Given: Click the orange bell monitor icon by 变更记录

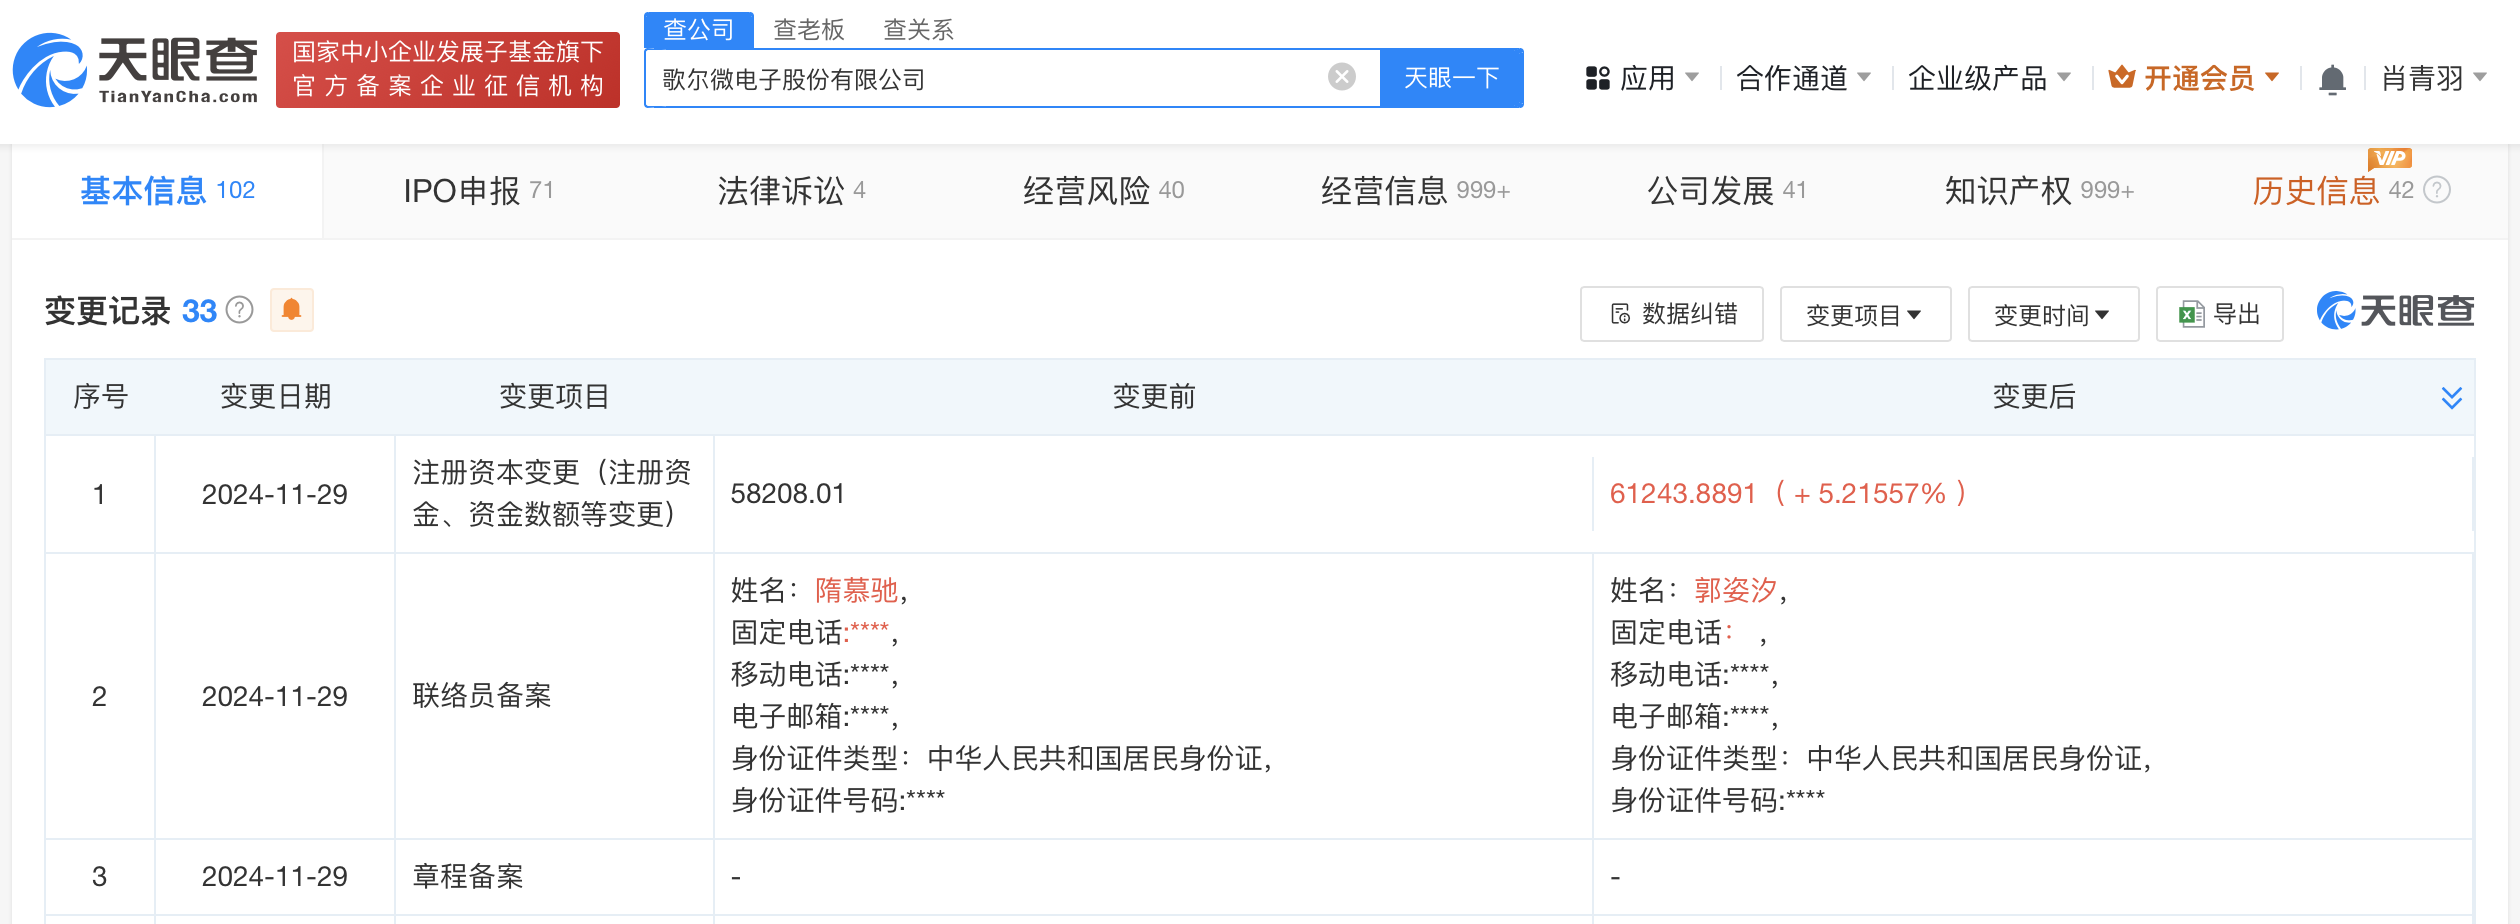Looking at the screenshot, I should pos(292,310).
